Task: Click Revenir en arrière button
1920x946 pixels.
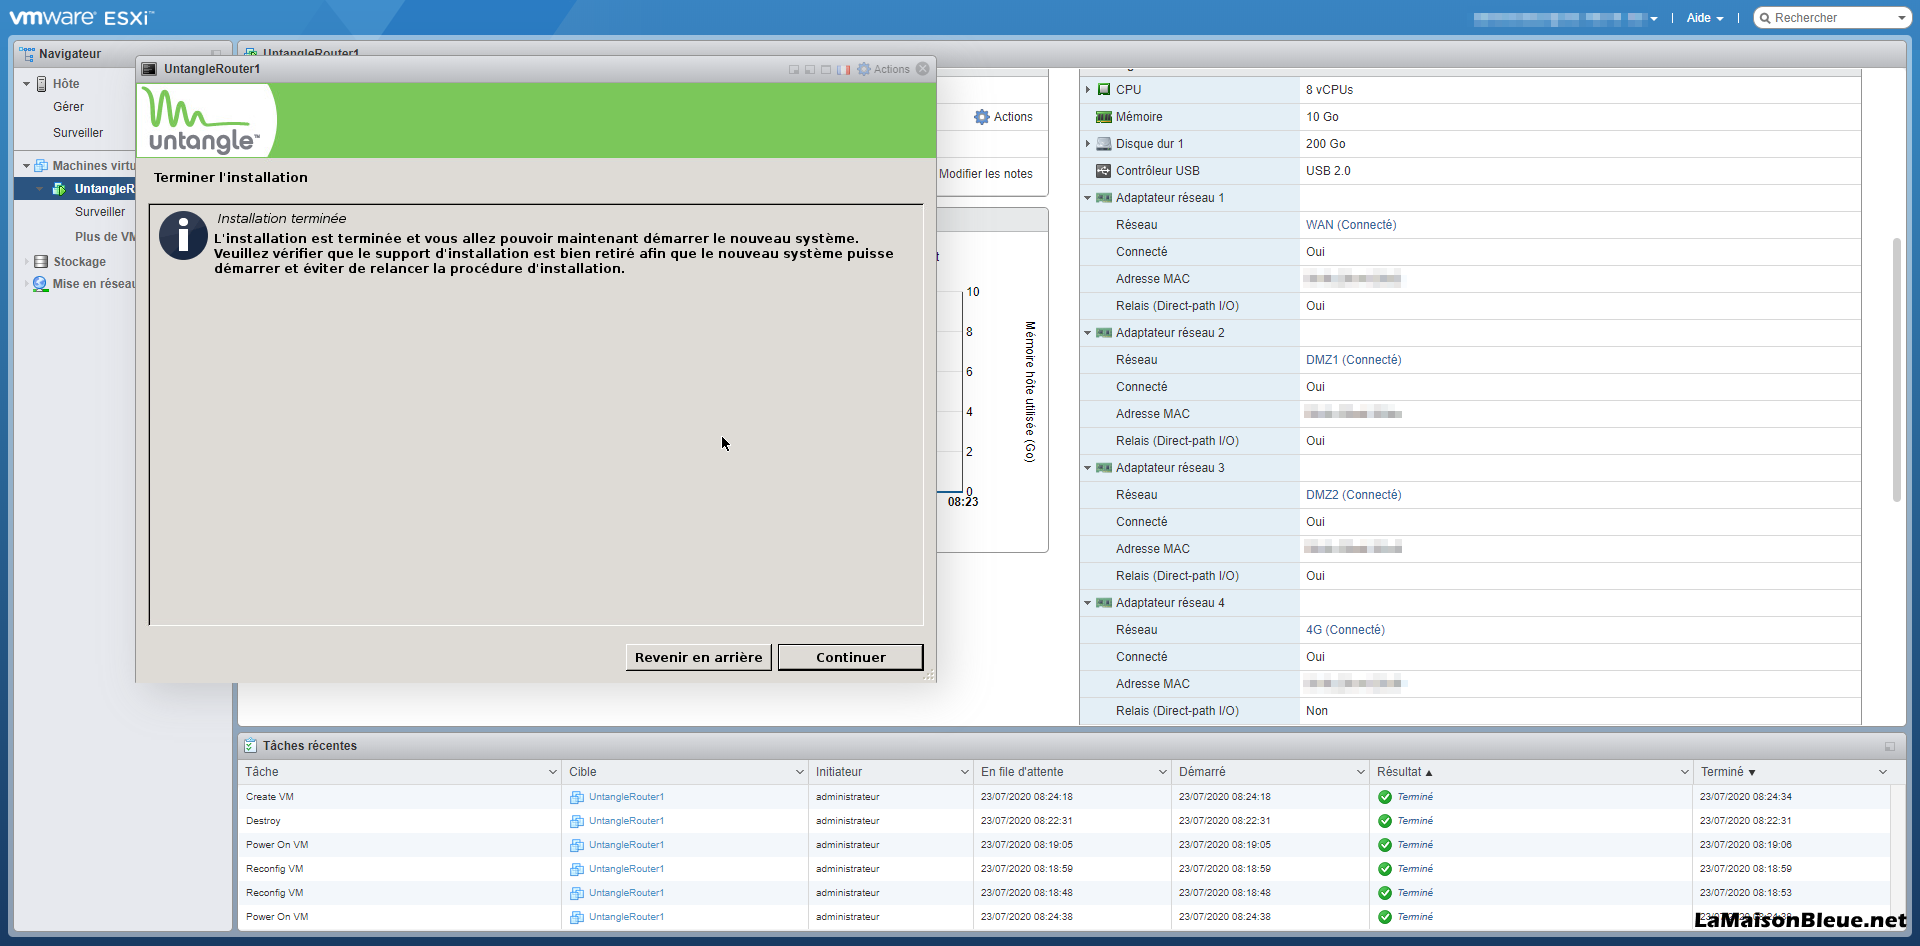Action: (698, 657)
